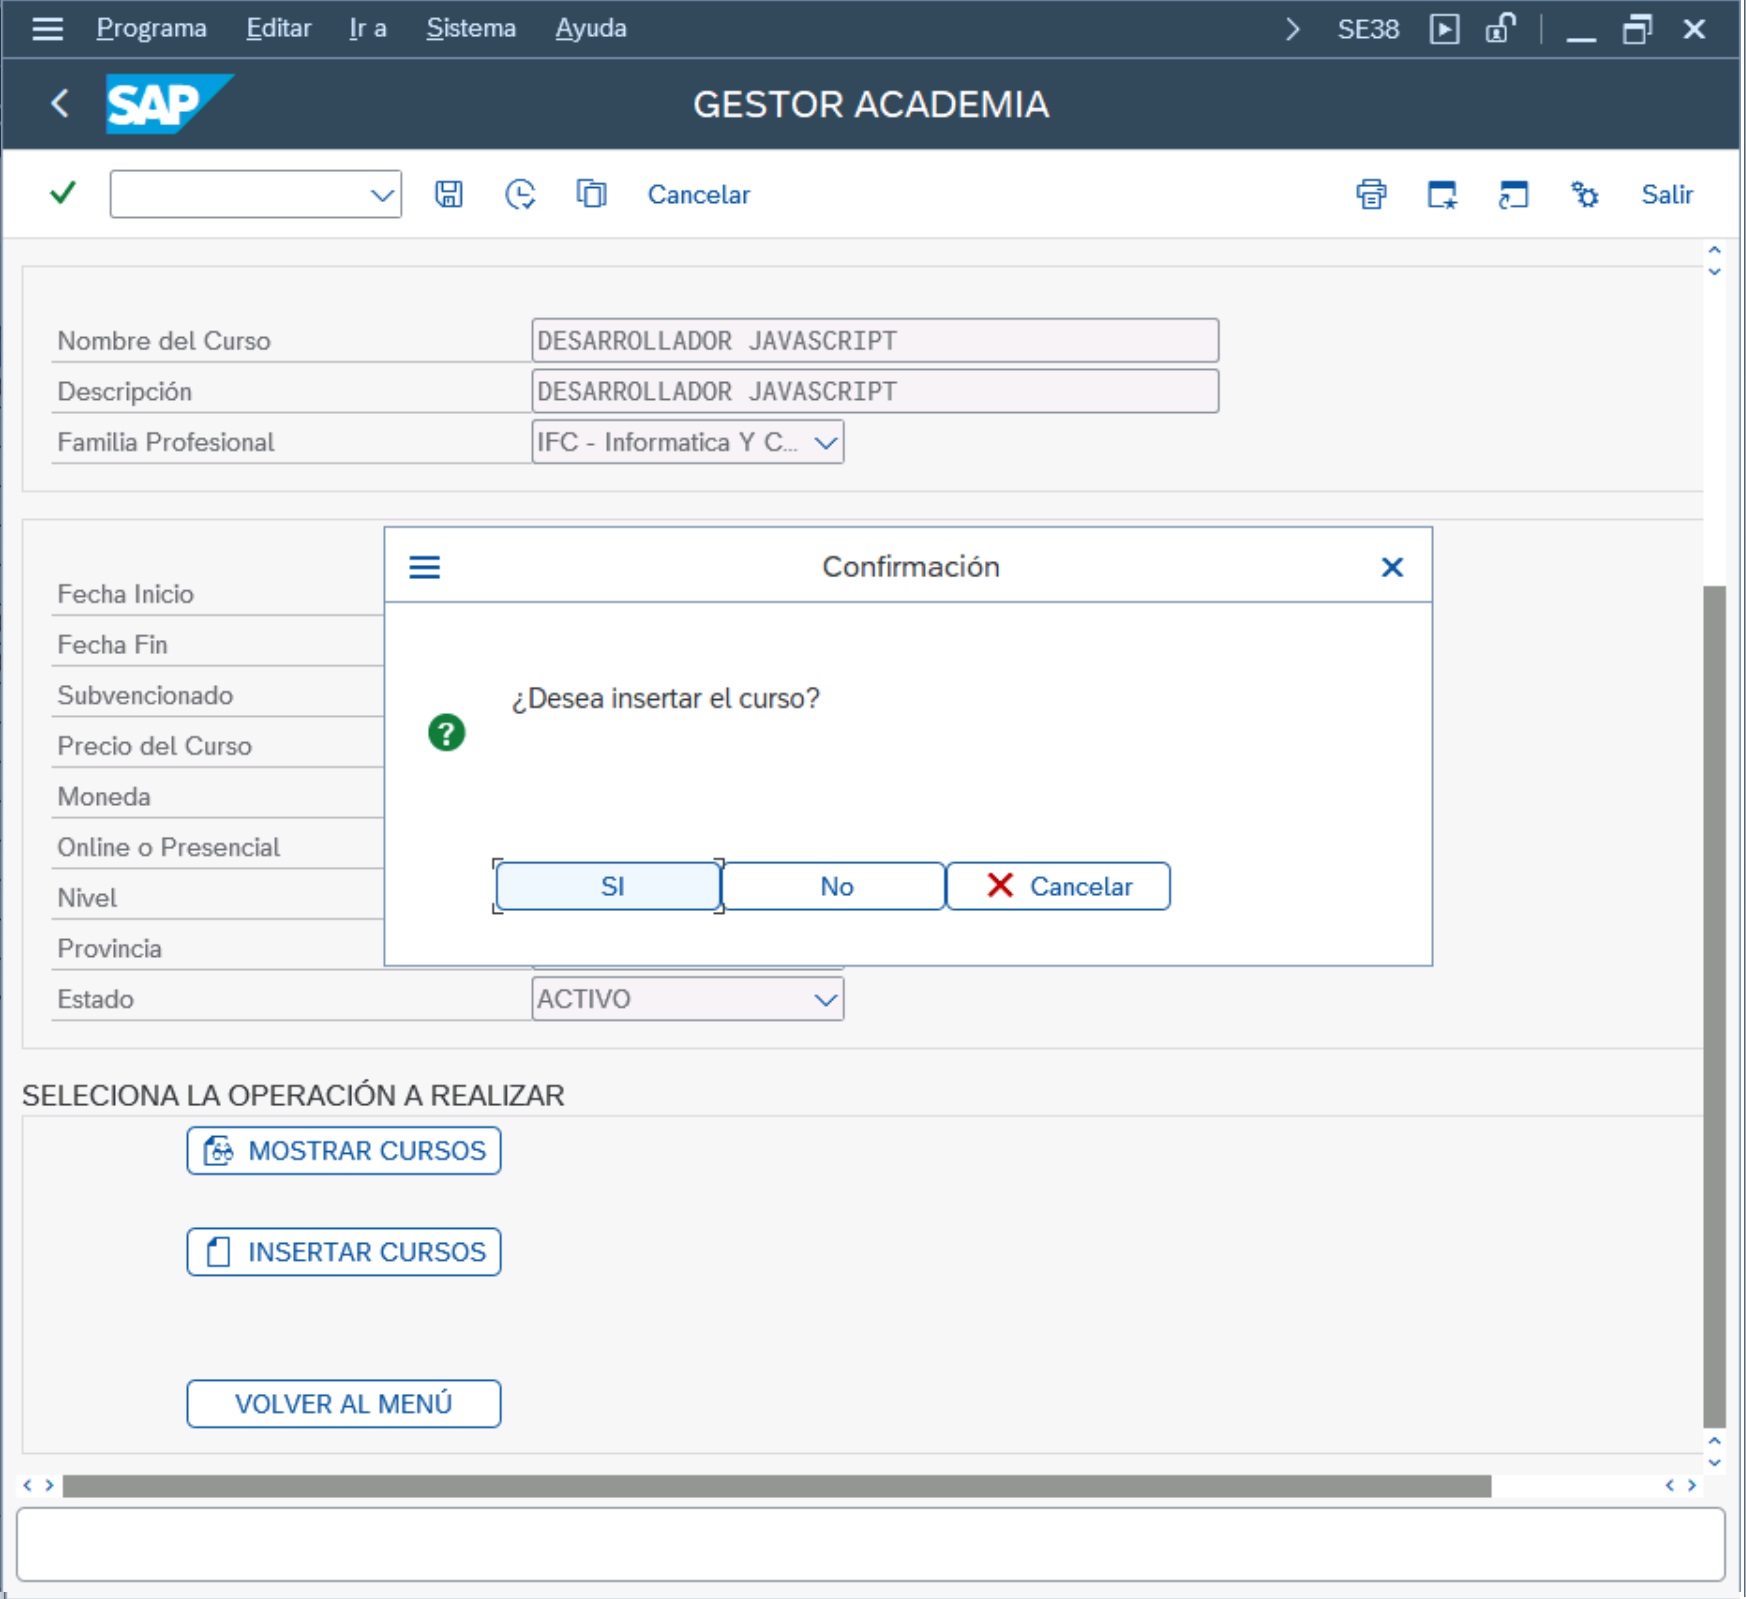
Task: Confirm insertion with the SI button
Action: tap(609, 886)
